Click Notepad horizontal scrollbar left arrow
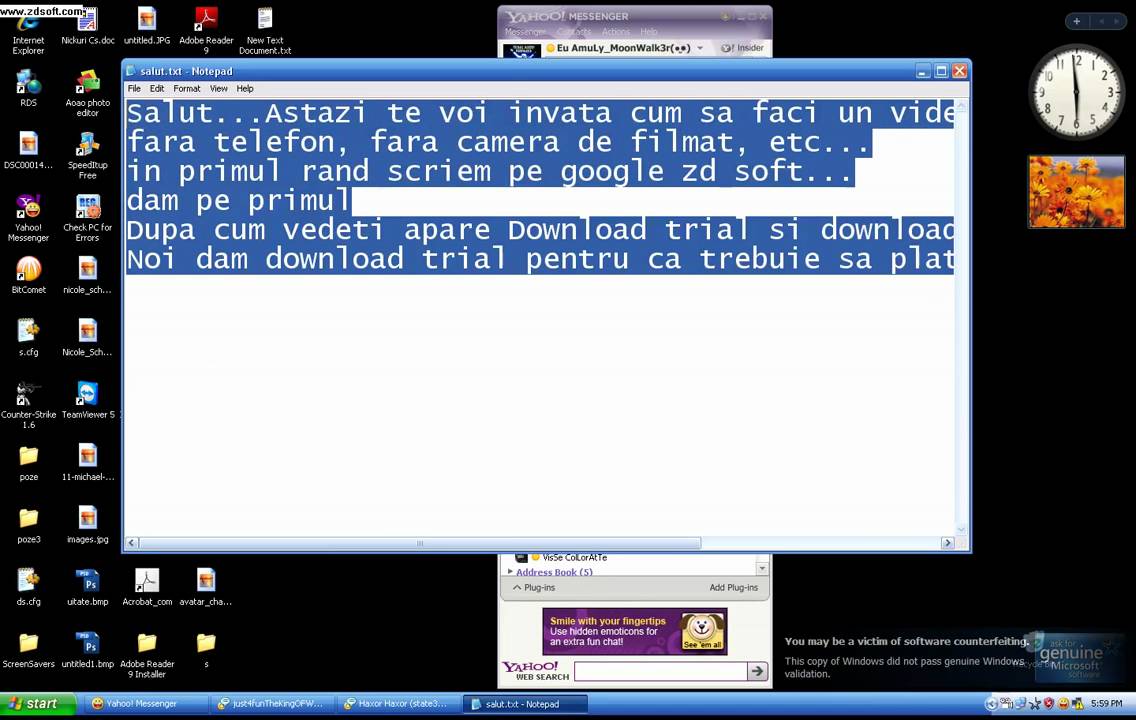The width and height of the screenshot is (1136, 720). pyautogui.click(x=132, y=543)
